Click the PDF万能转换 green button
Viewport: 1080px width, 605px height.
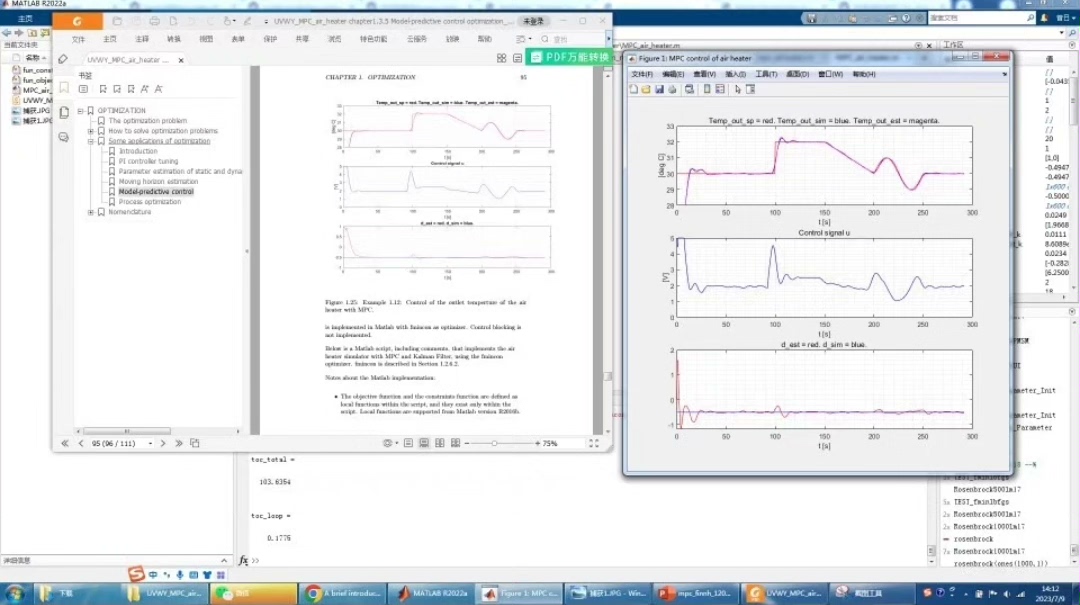click(570, 57)
